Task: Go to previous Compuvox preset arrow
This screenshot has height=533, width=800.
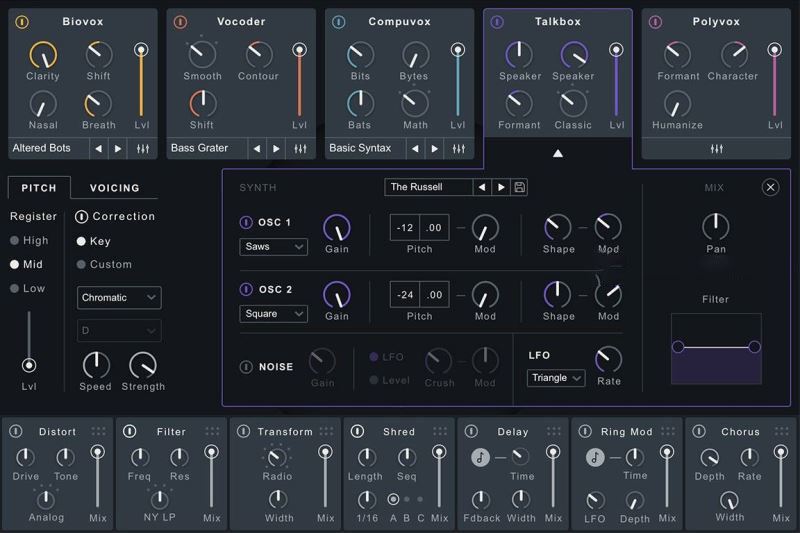Action: (x=415, y=149)
